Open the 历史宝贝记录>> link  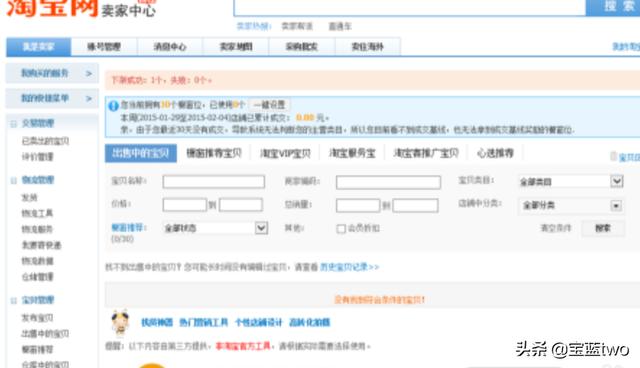(349, 267)
